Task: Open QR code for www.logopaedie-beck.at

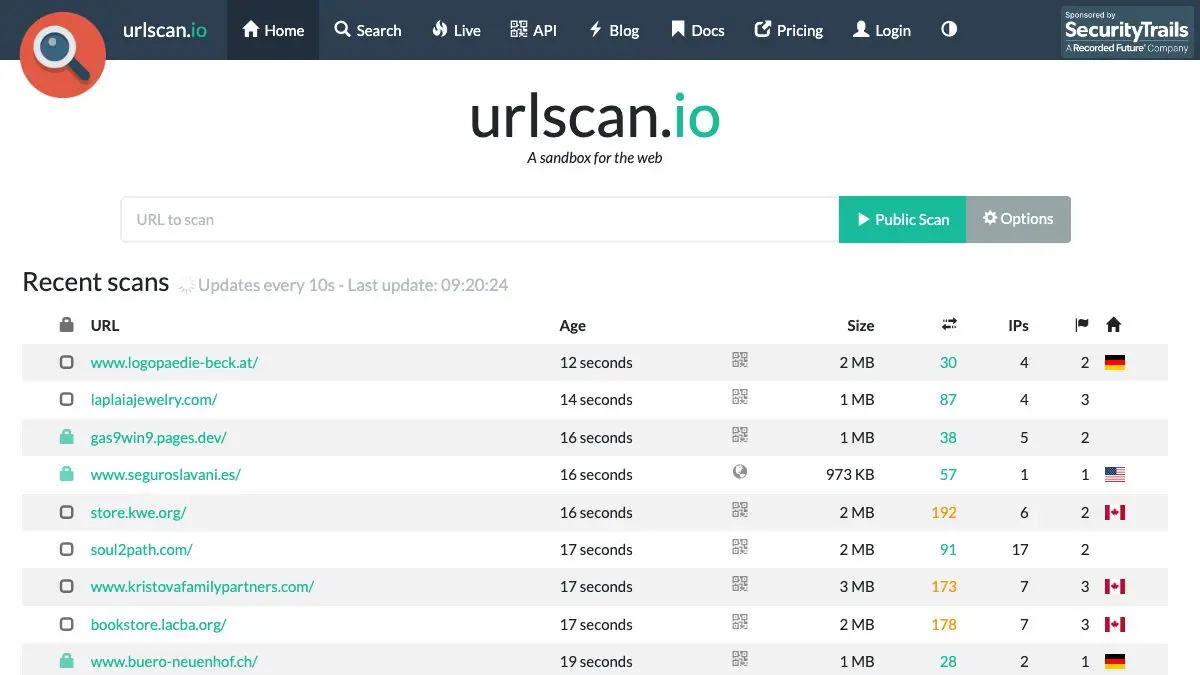Action: point(740,361)
